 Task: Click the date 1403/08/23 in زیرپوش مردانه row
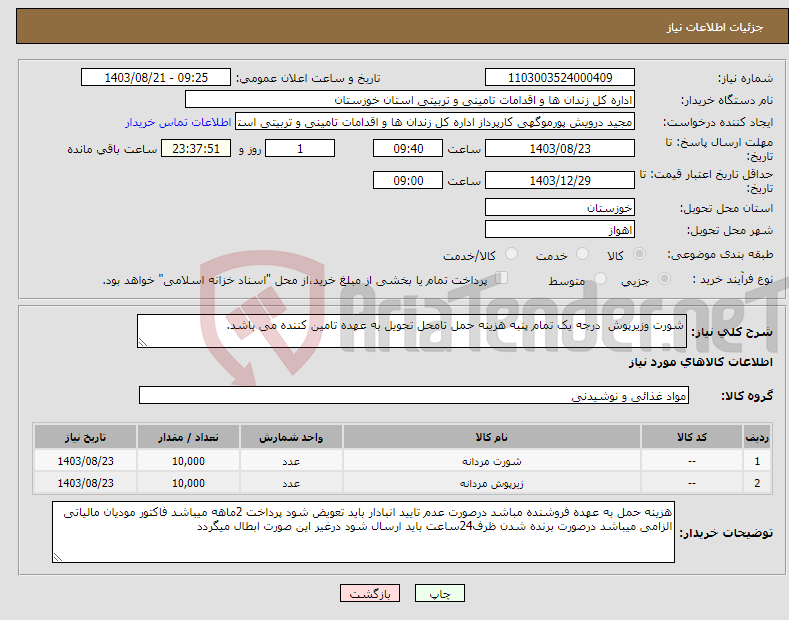click(x=86, y=483)
